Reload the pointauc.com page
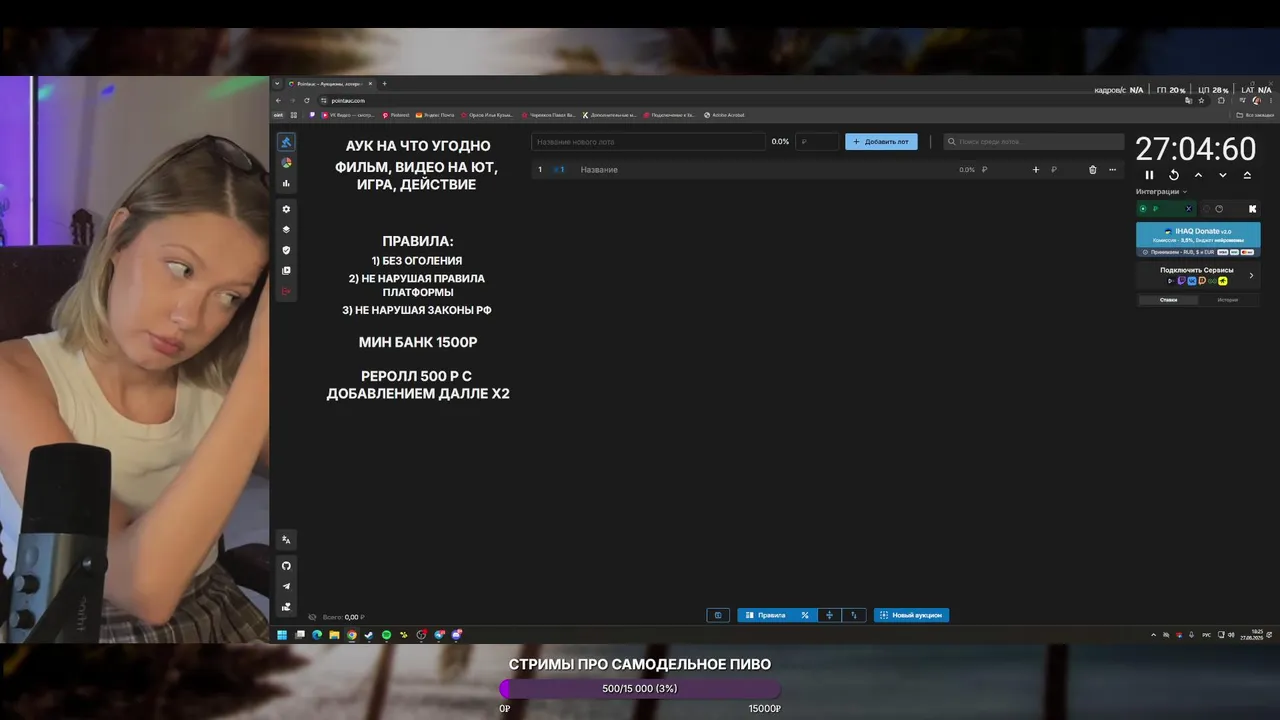The width and height of the screenshot is (1280, 720). click(x=307, y=101)
